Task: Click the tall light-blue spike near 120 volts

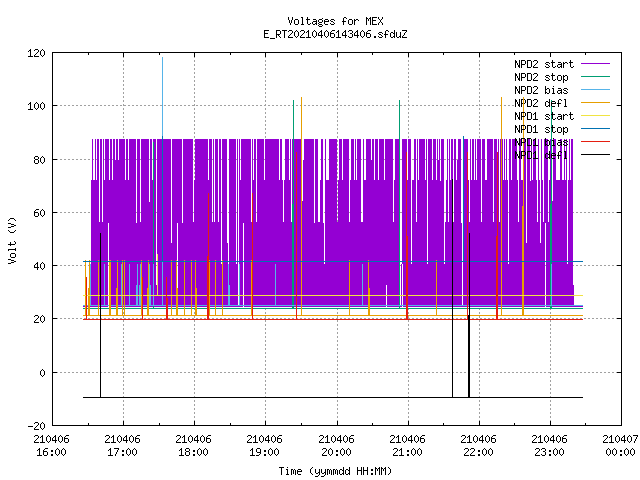Action: tap(162, 98)
